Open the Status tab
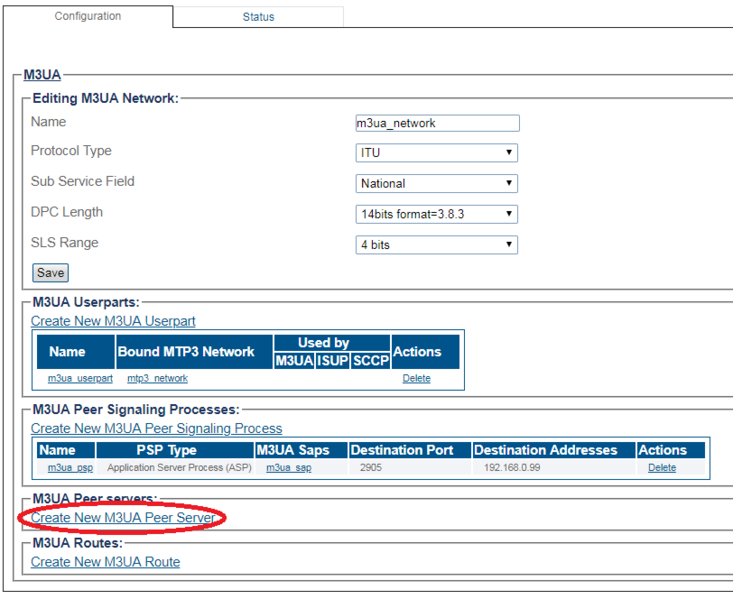733x599 pixels. (258, 17)
